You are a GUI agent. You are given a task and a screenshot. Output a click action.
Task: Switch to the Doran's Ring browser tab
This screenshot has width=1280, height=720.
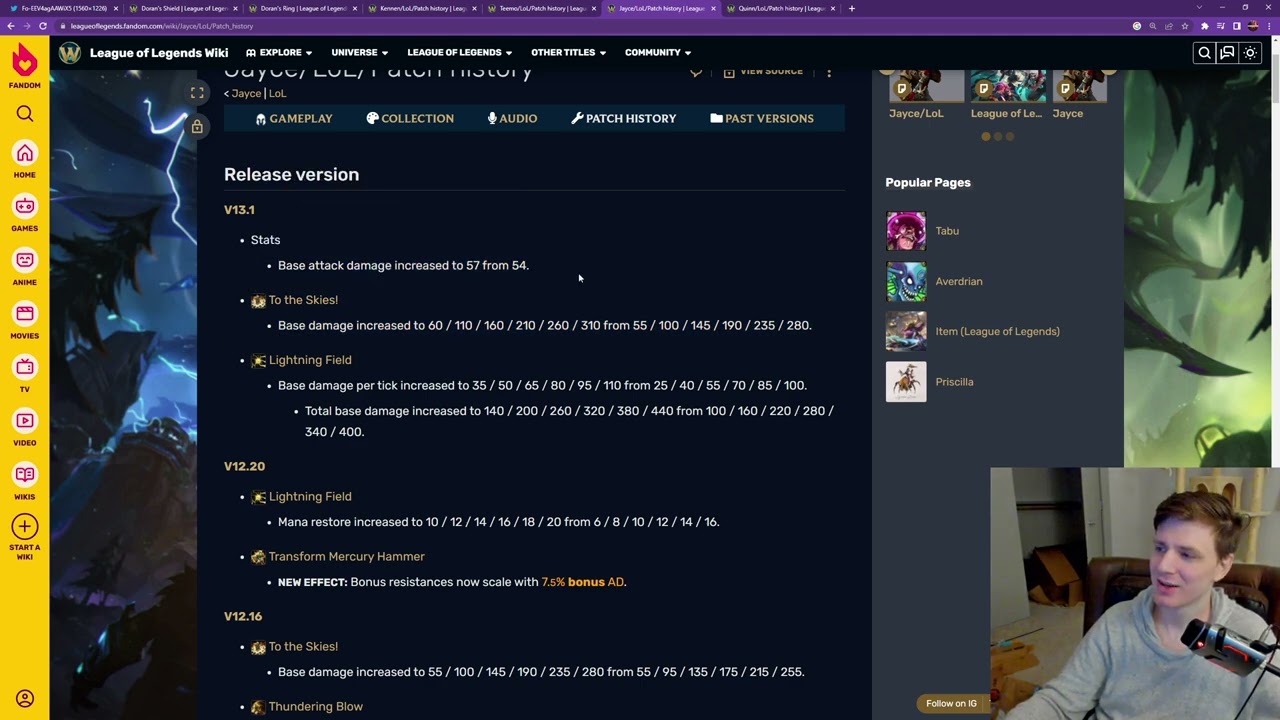pos(300,8)
